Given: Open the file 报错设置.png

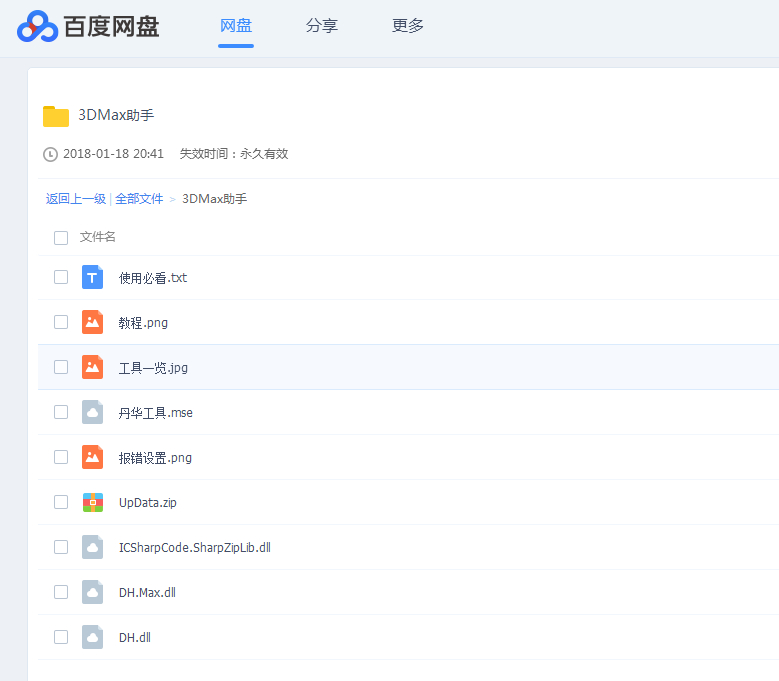Looking at the screenshot, I should point(155,458).
